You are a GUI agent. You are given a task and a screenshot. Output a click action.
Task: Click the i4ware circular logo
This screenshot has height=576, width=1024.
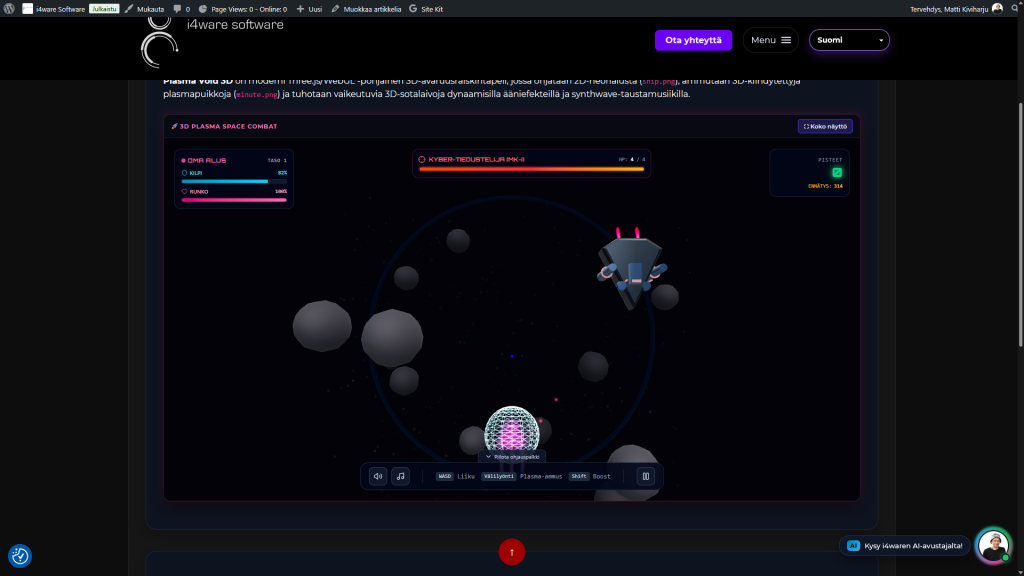point(159,43)
